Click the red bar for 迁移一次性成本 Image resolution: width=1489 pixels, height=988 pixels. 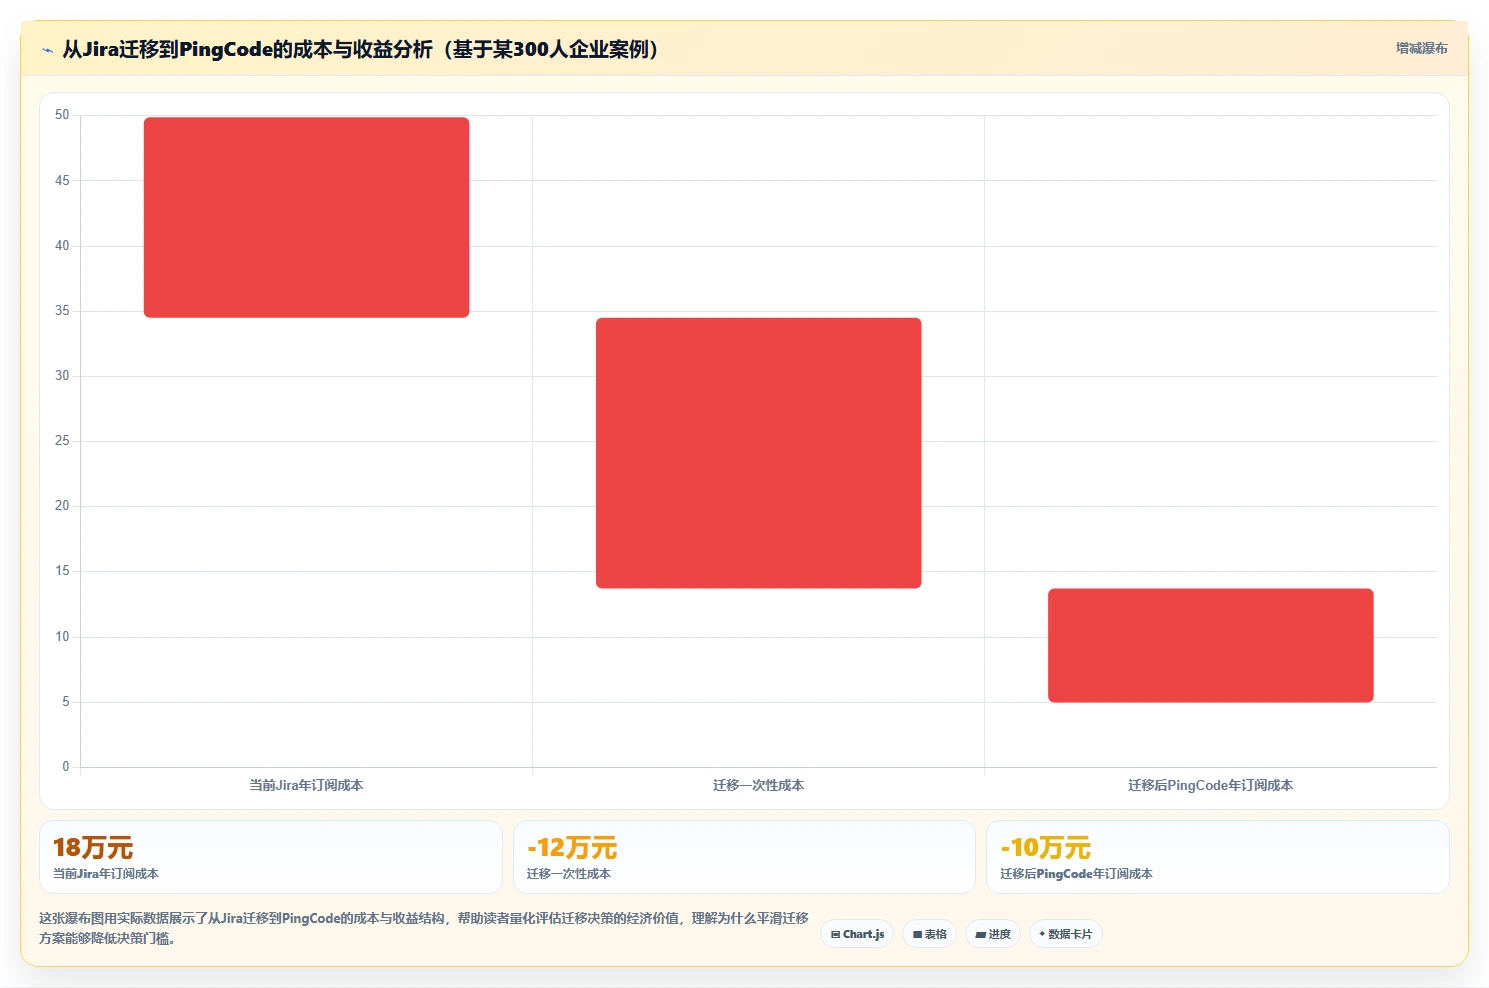click(758, 453)
